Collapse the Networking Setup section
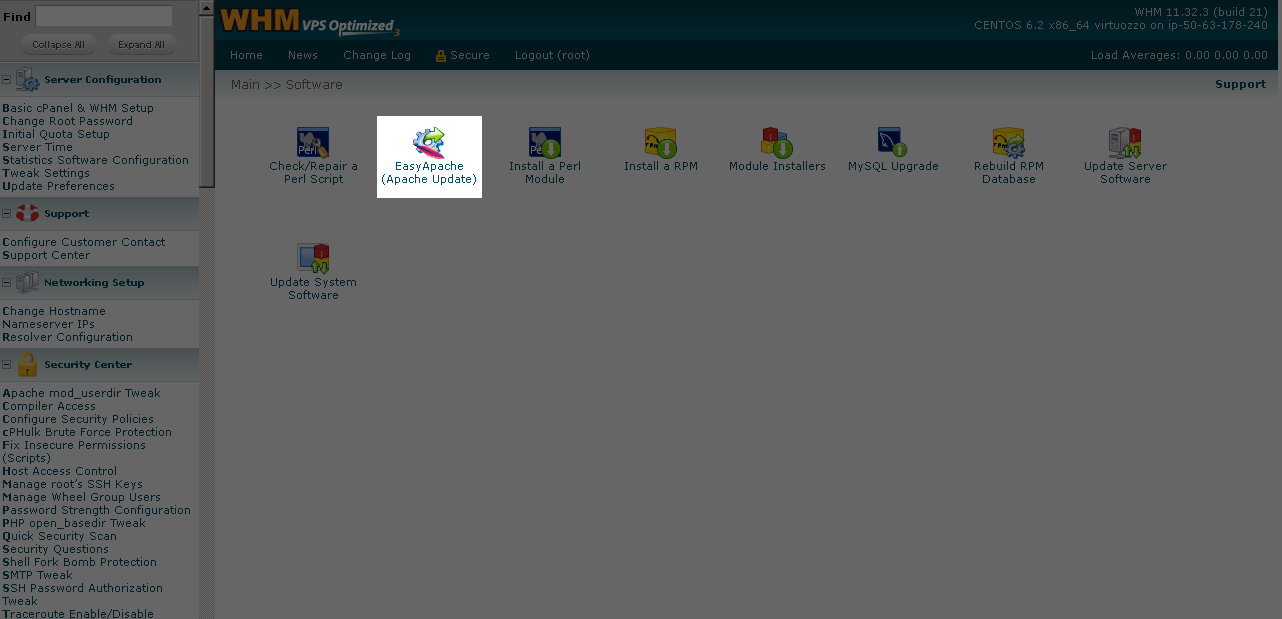The width and height of the screenshot is (1282, 619). (x=6, y=282)
